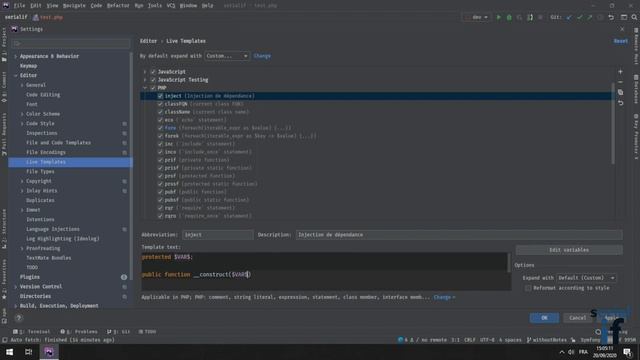Start debugging with the green bug icon
640x360 pixels.
(x=509, y=18)
